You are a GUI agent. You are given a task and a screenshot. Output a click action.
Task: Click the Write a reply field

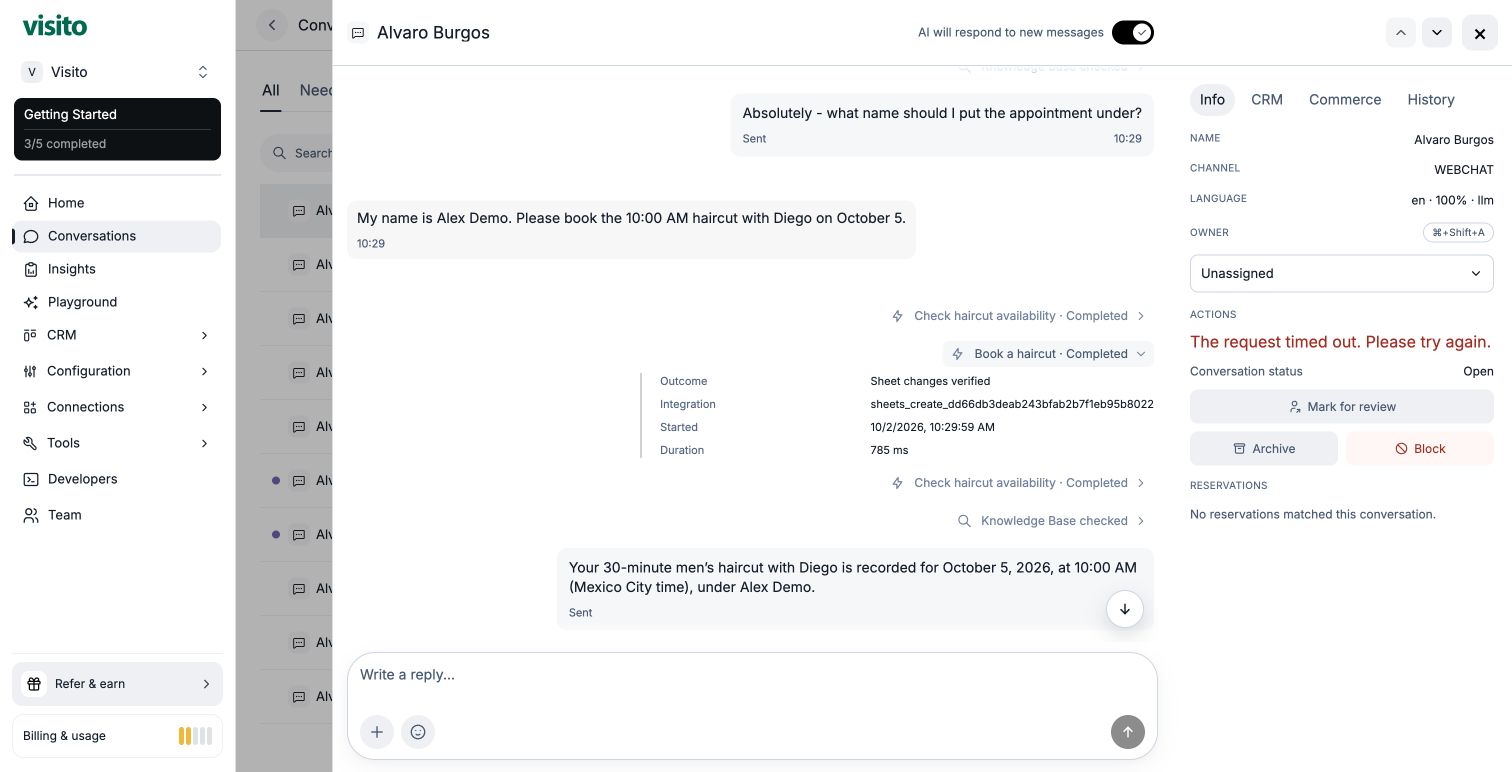(752, 675)
